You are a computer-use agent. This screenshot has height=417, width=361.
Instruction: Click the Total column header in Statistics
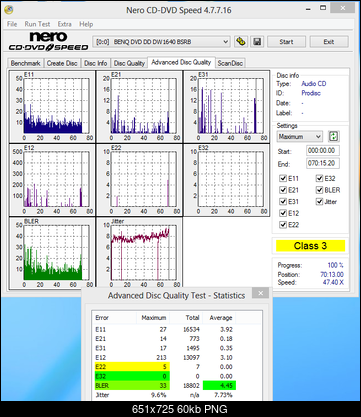click(x=186, y=318)
